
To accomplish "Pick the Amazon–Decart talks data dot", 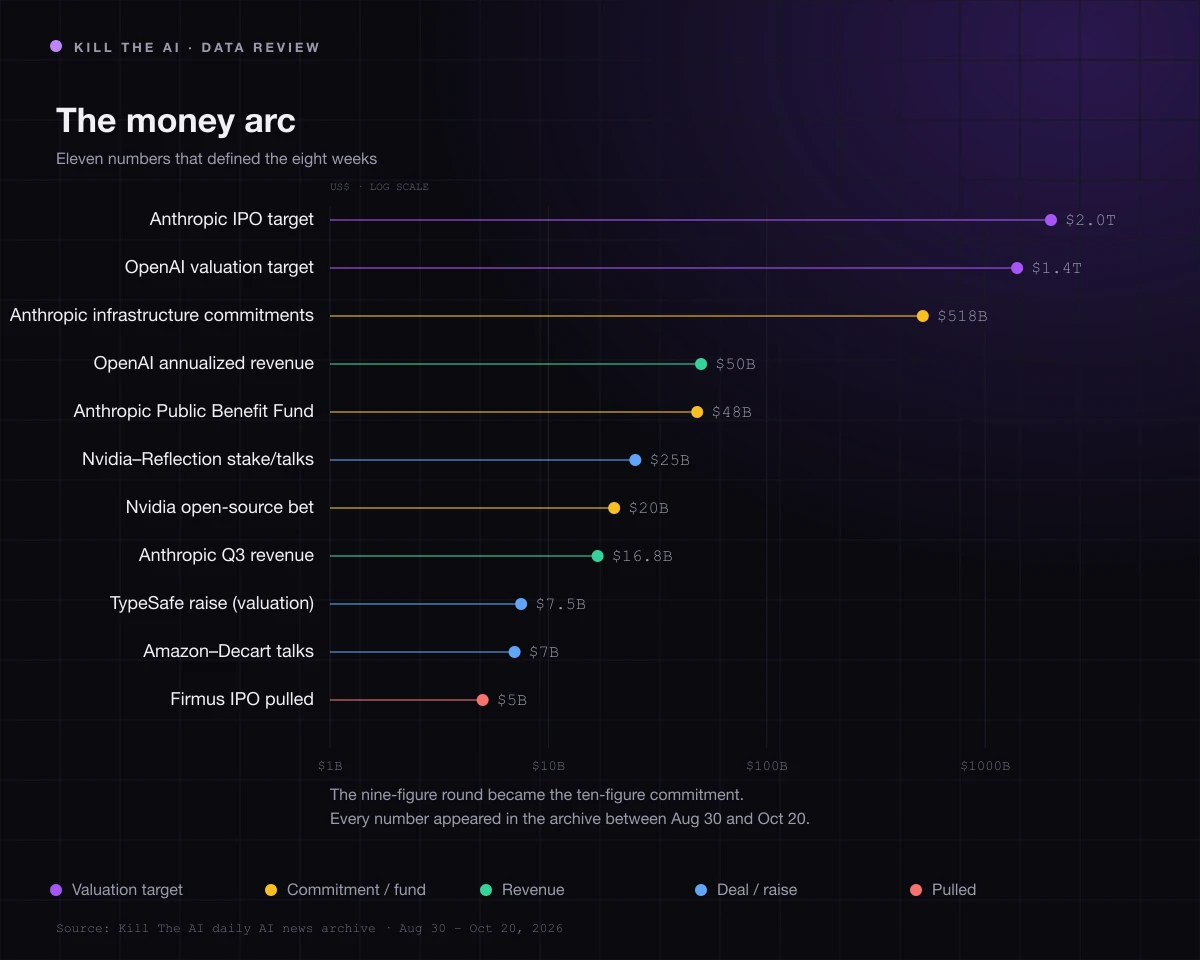I will [x=515, y=652].
